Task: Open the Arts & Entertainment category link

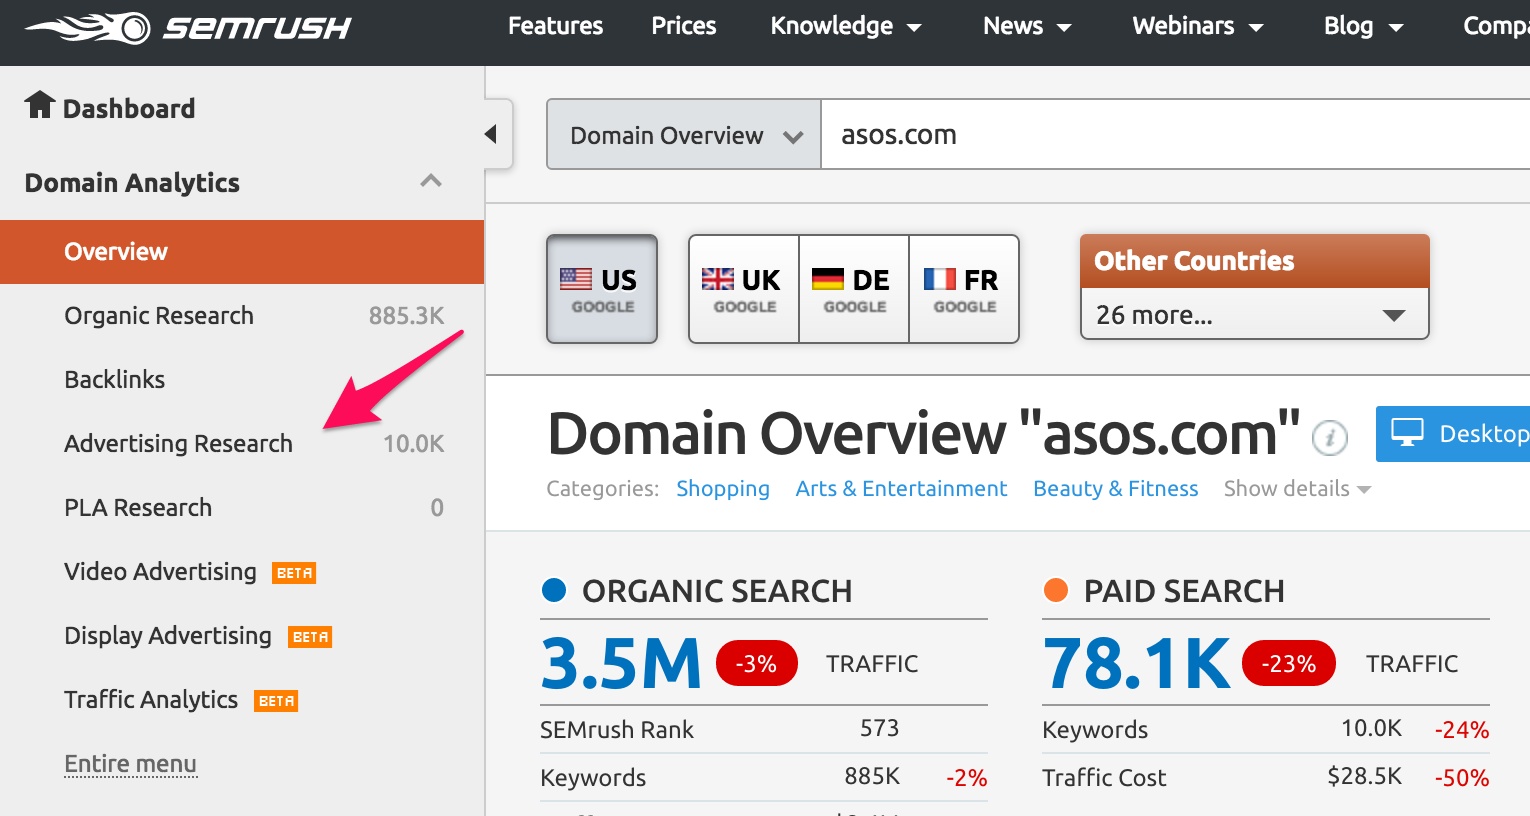Action: (x=901, y=489)
